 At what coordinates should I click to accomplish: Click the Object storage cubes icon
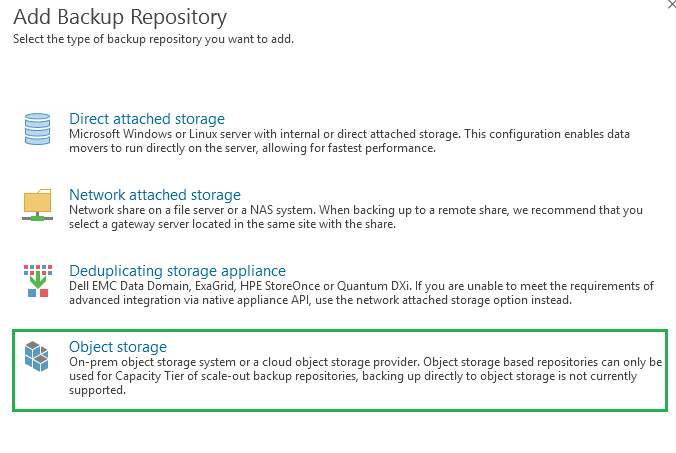(37, 357)
